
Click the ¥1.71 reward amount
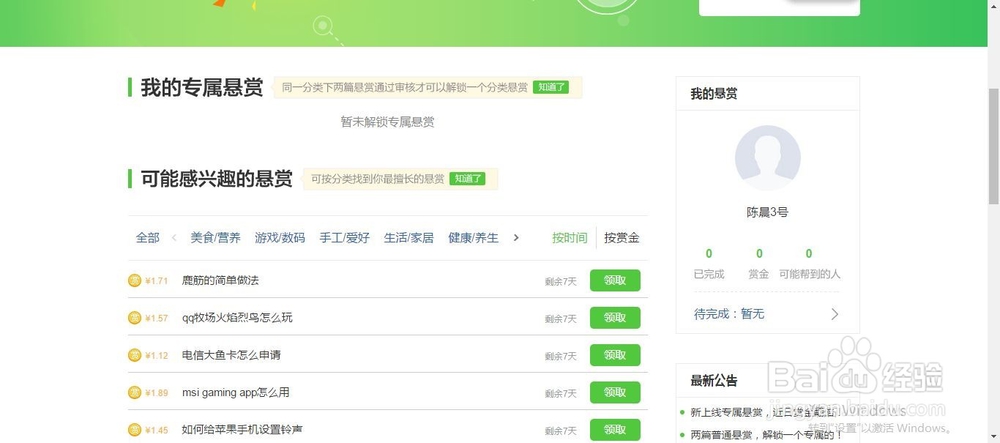pyautogui.click(x=156, y=280)
